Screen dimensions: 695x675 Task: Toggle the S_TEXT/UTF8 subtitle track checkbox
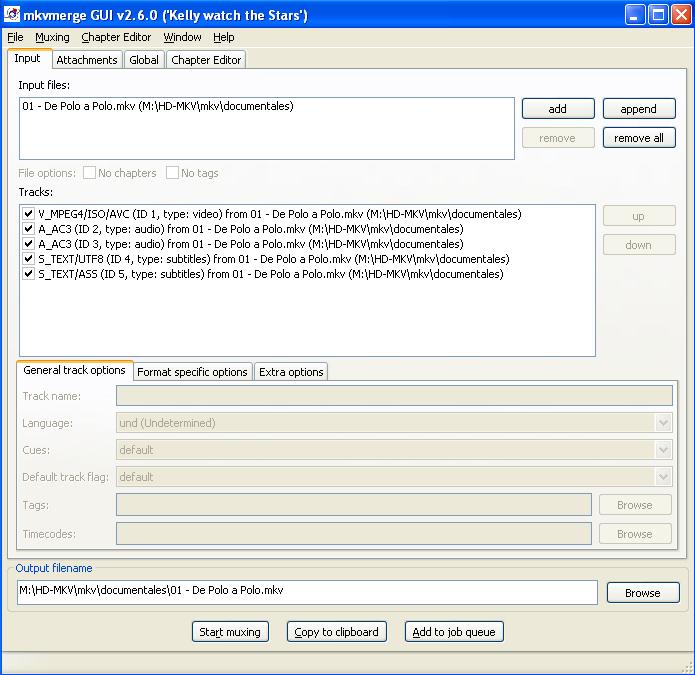[x=28, y=259]
